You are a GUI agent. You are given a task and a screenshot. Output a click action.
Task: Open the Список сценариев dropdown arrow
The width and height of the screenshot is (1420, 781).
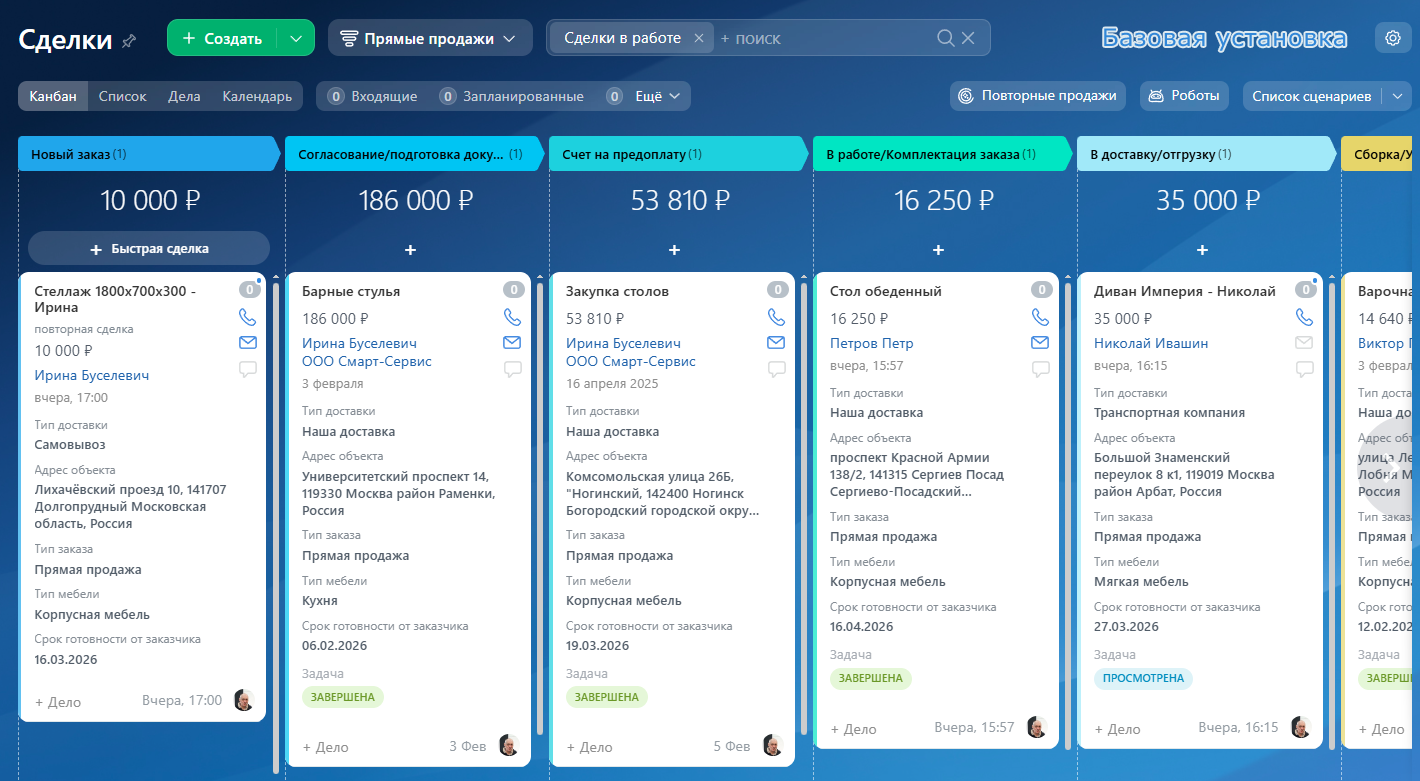(x=1396, y=96)
